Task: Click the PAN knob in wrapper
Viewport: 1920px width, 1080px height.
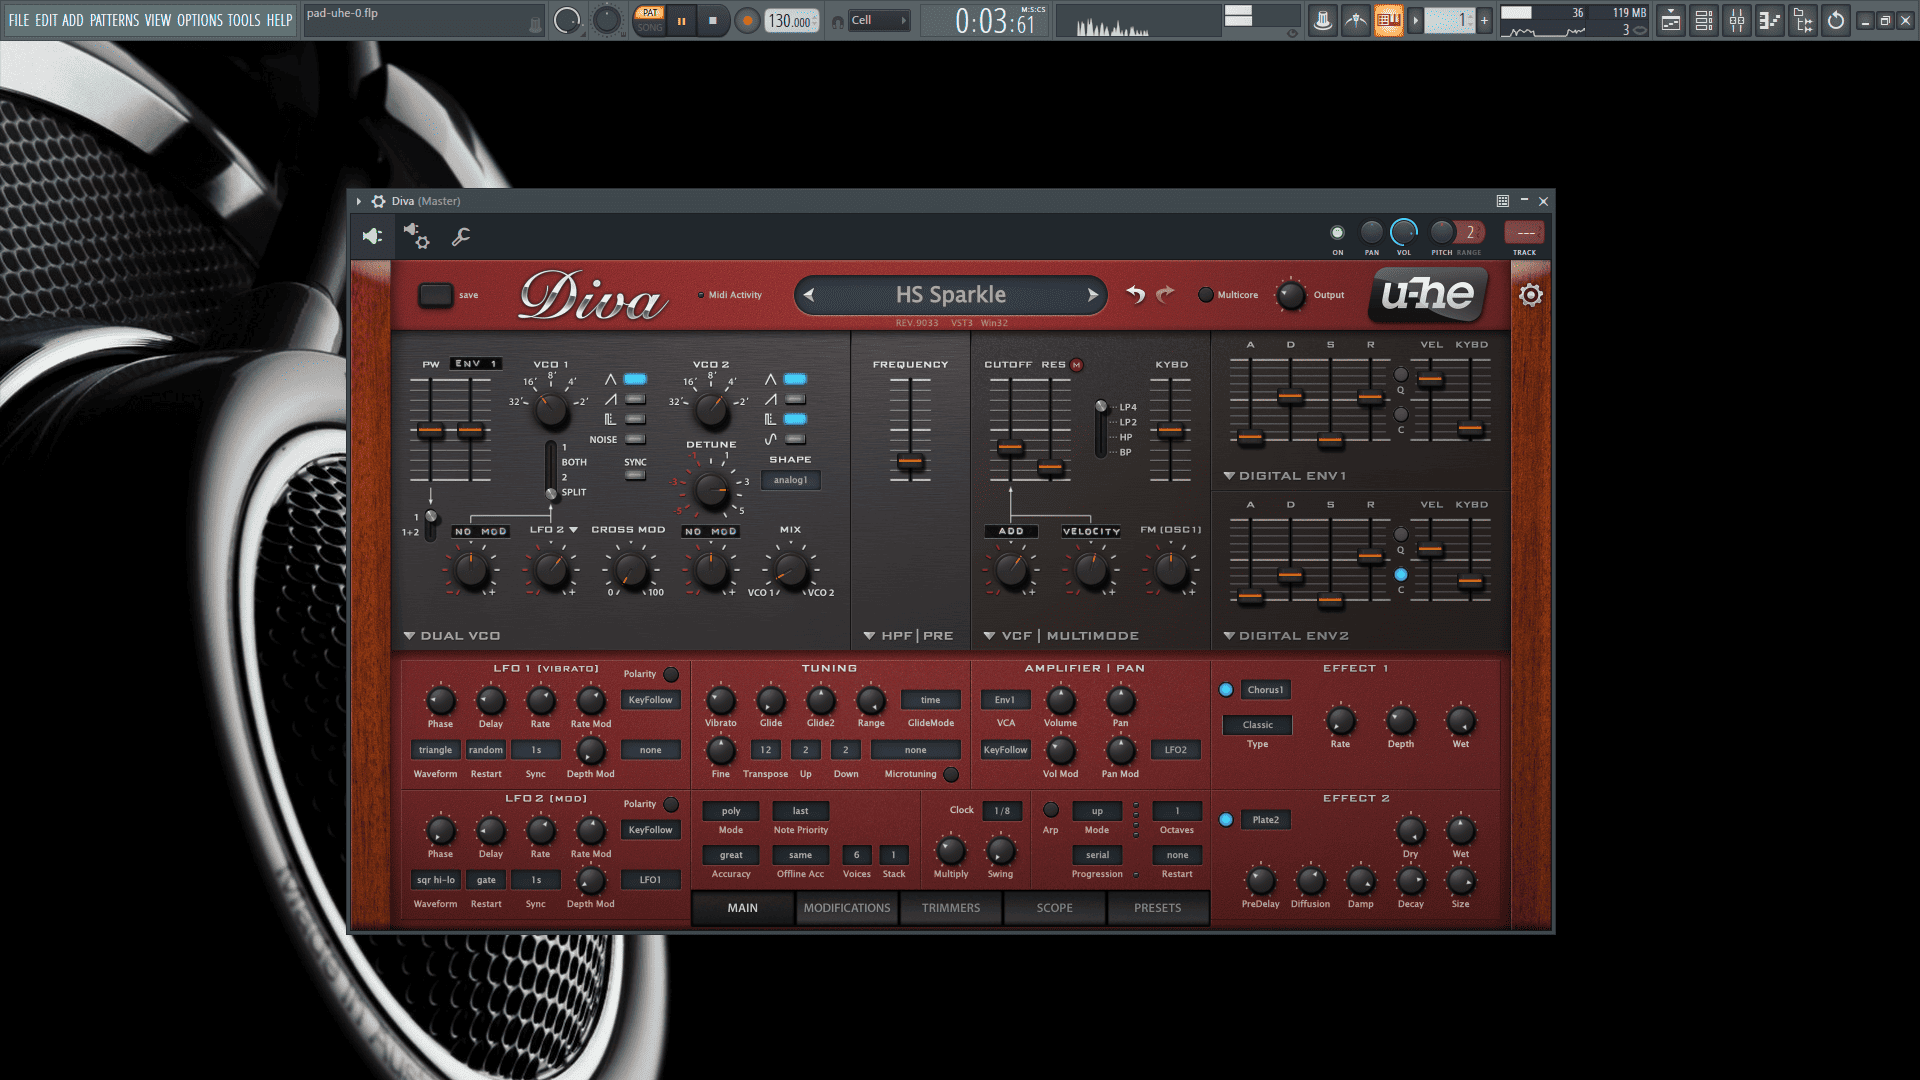Action: [x=1372, y=232]
